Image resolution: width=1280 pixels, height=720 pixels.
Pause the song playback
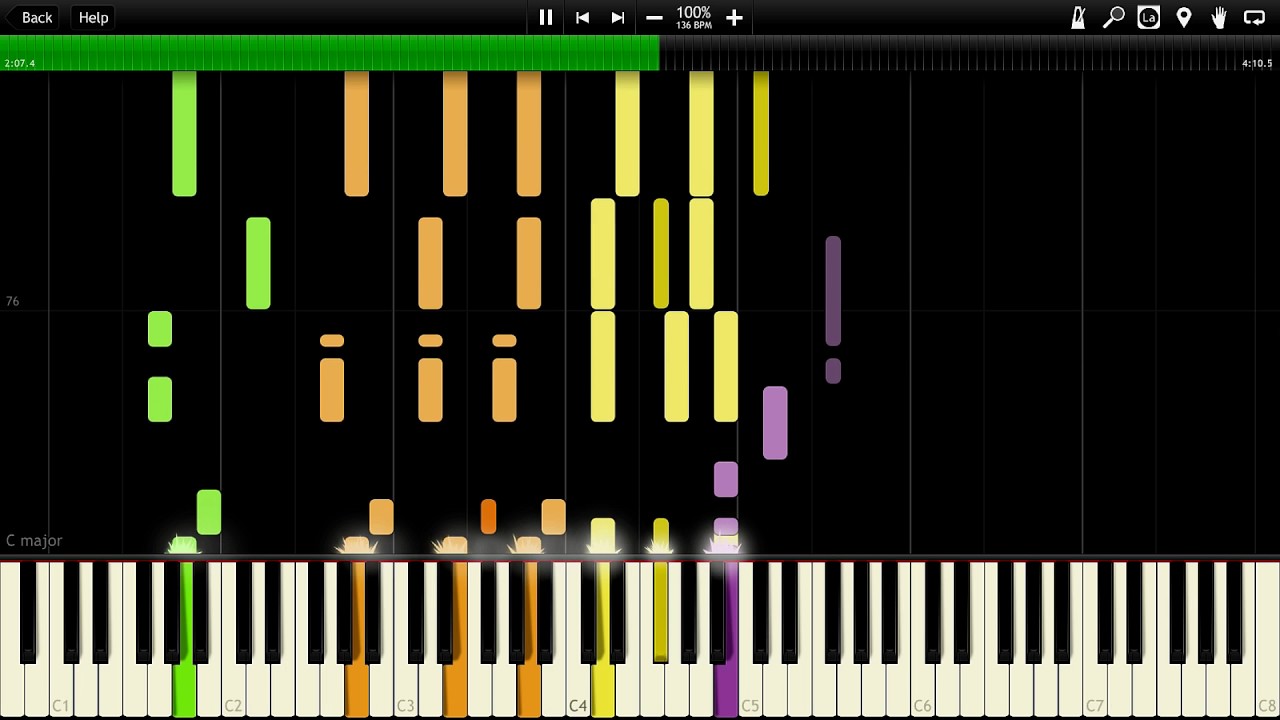pos(546,17)
